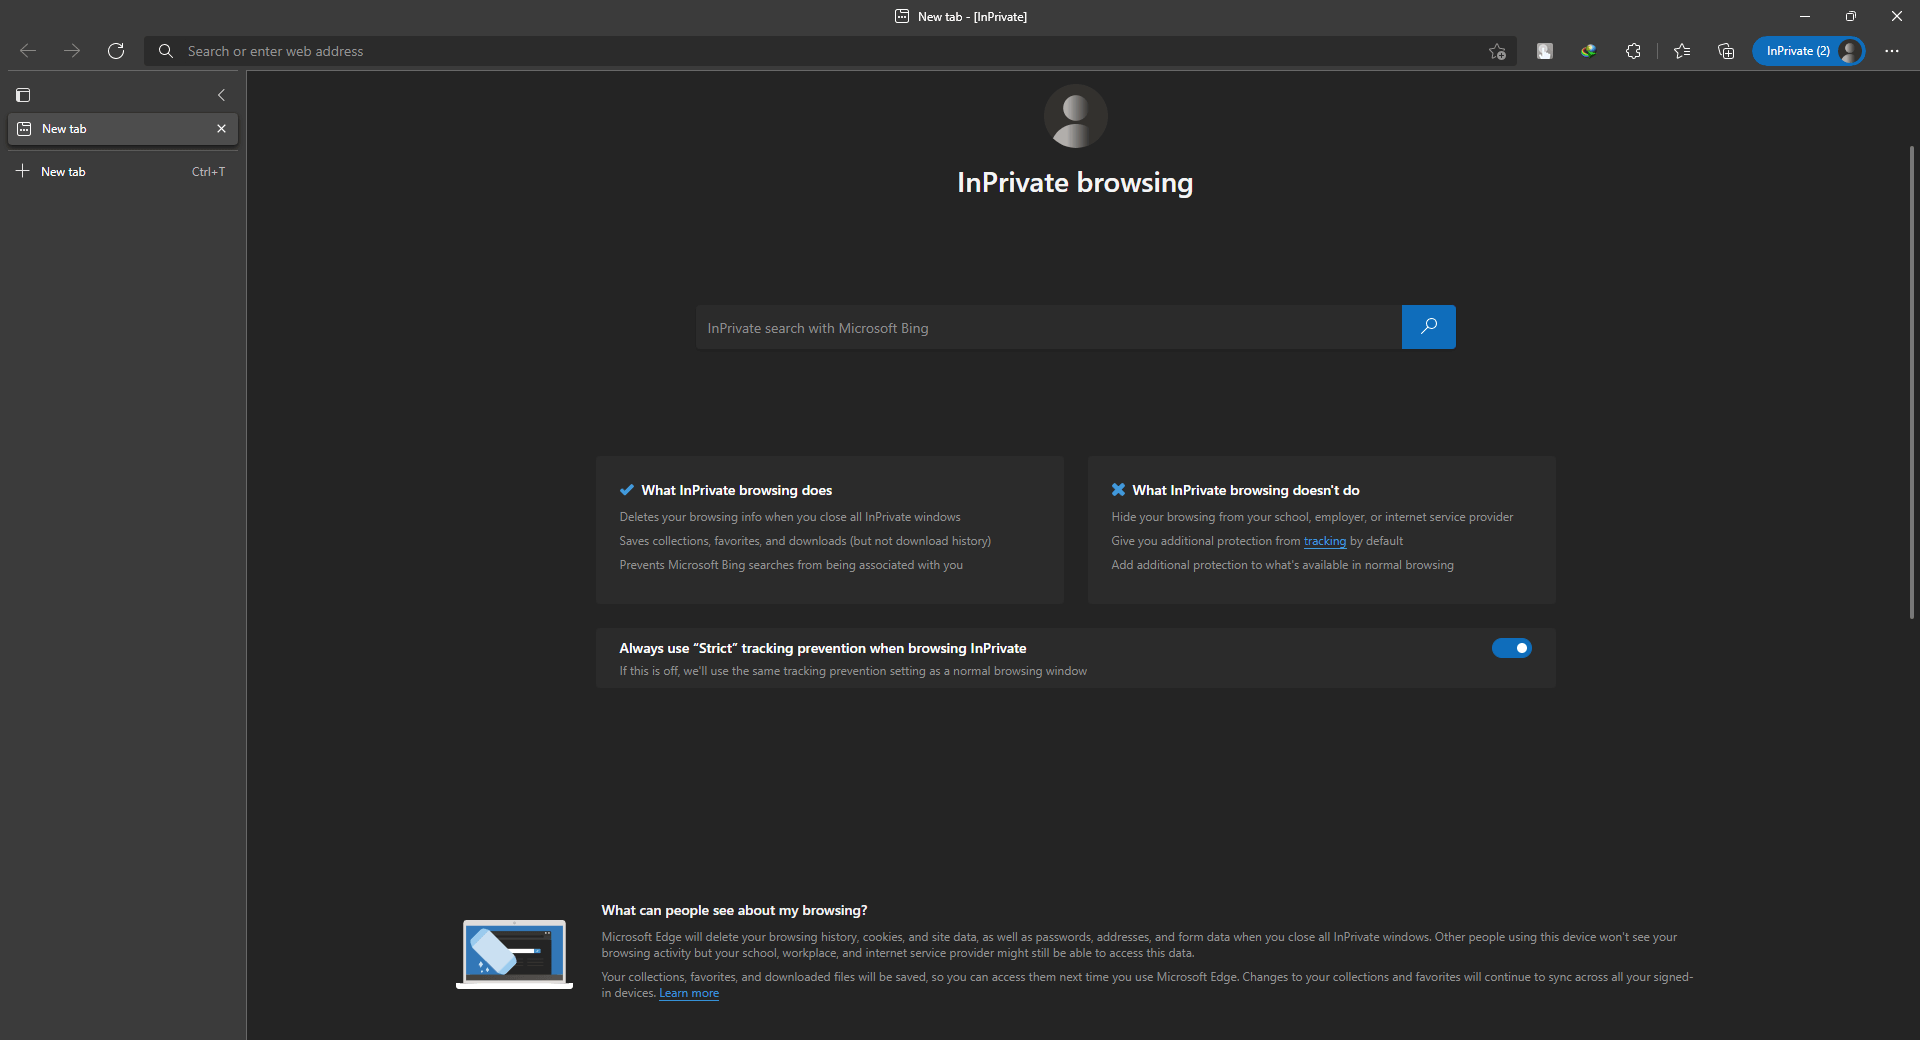Minimize the InPrivate browser window
Image resolution: width=1920 pixels, height=1040 pixels.
tap(1805, 16)
